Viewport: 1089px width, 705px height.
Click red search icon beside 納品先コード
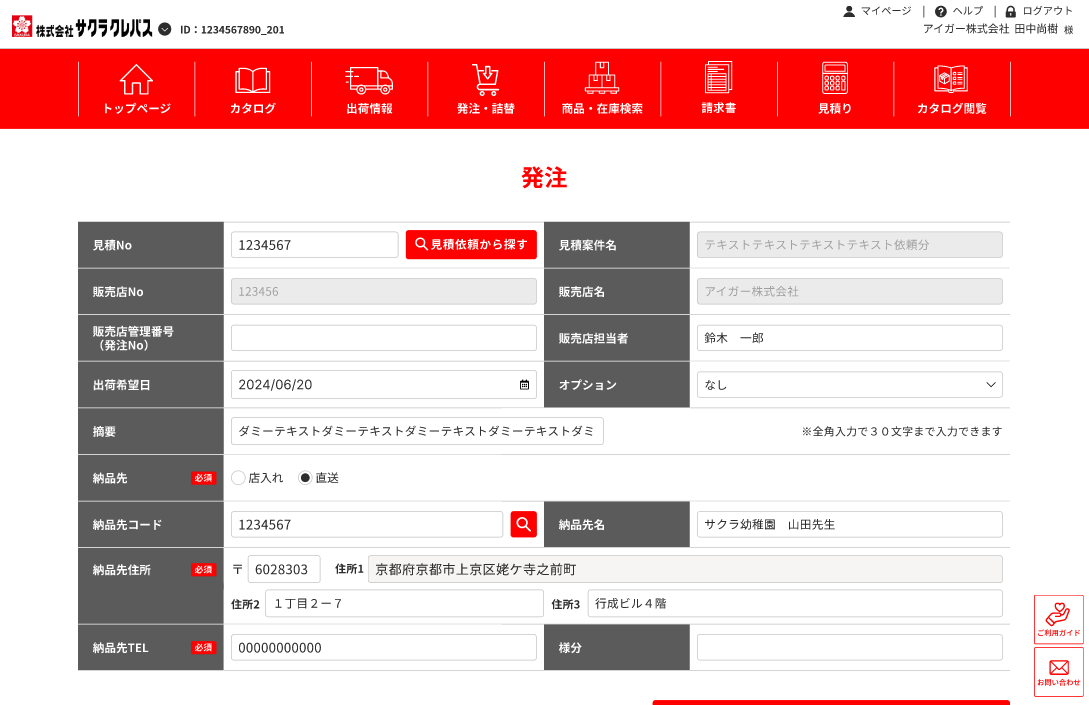coord(524,524)
